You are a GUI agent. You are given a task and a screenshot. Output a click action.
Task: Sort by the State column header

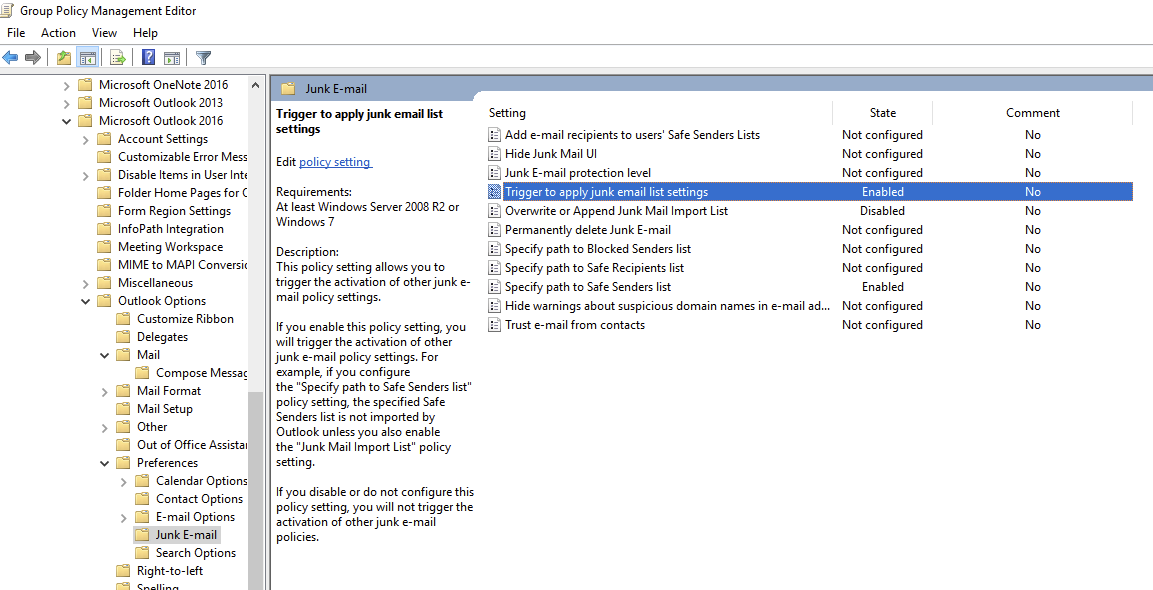[x=882, y=113]
